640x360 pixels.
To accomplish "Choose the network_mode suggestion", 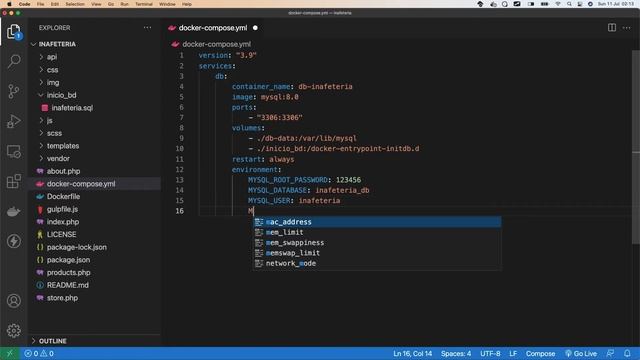I will point(377,263).
